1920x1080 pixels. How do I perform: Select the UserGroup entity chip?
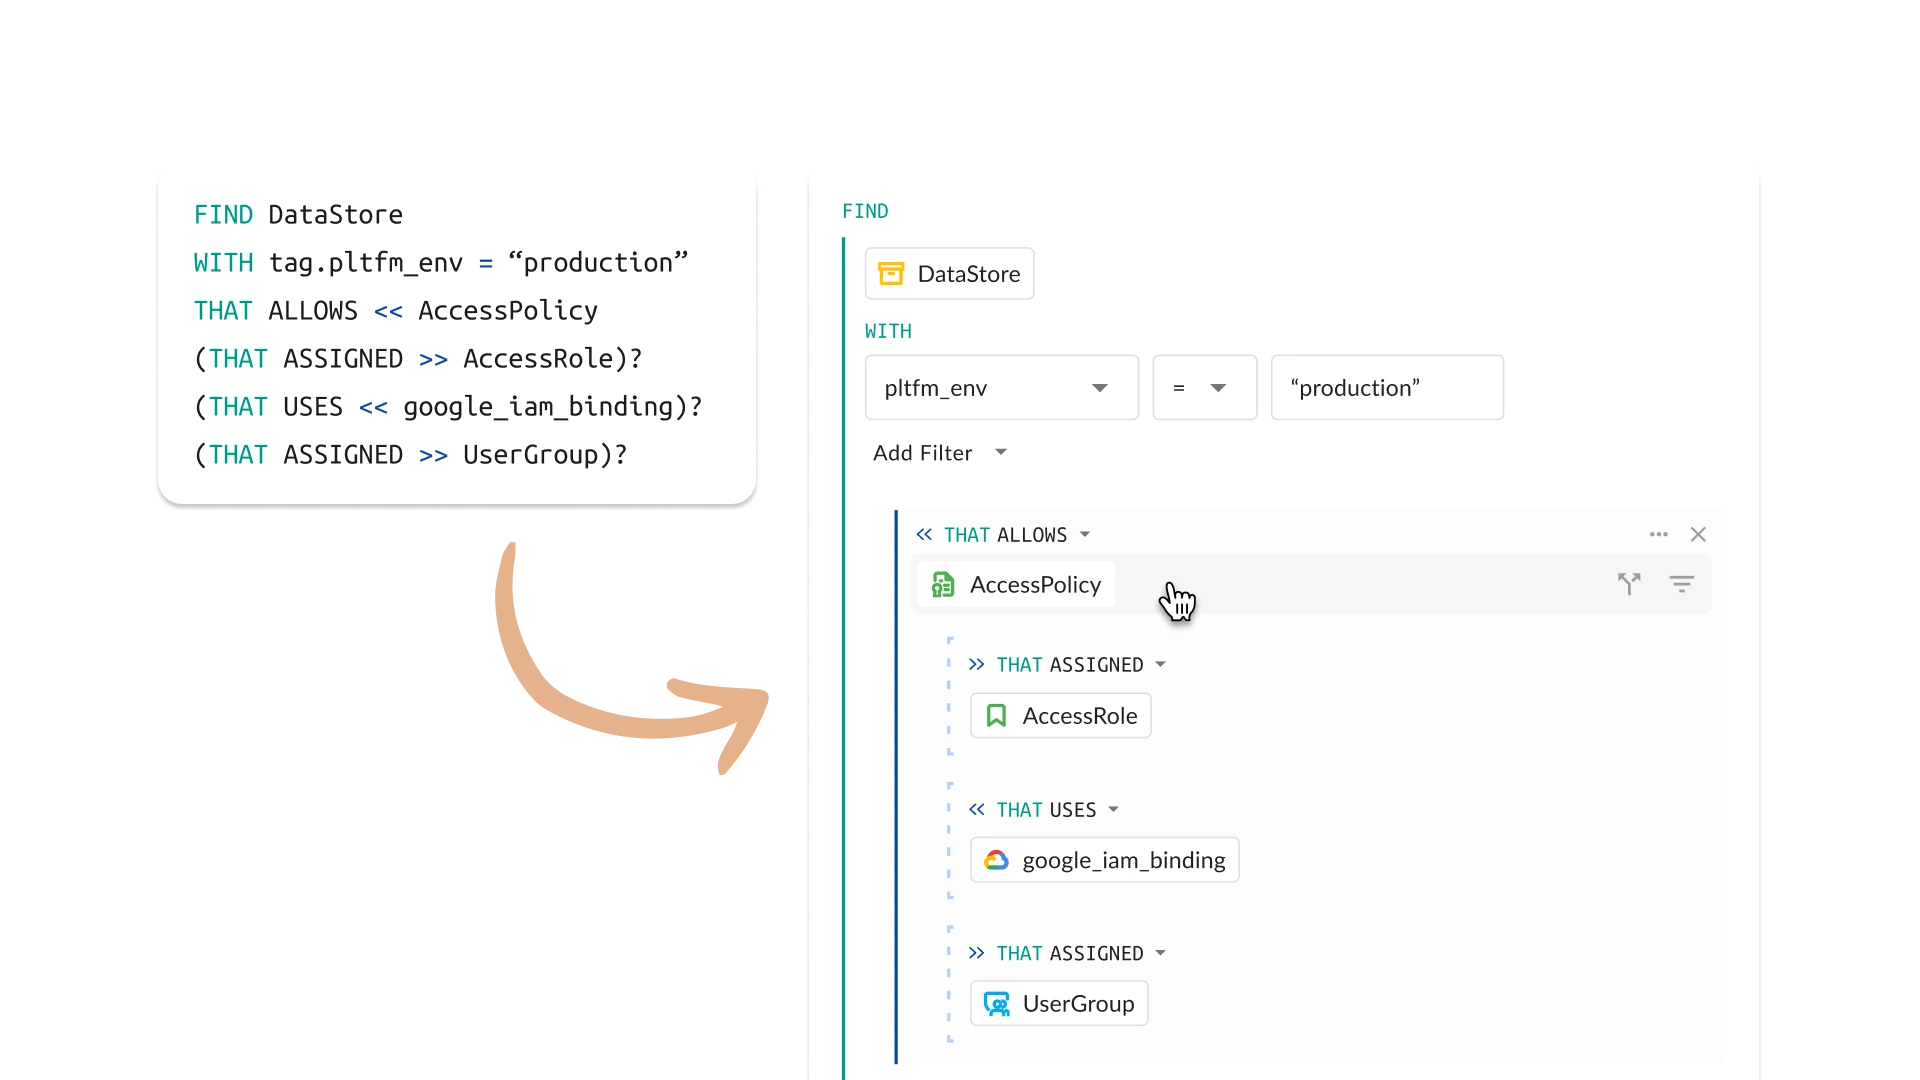click(x=1059, y=1004)
